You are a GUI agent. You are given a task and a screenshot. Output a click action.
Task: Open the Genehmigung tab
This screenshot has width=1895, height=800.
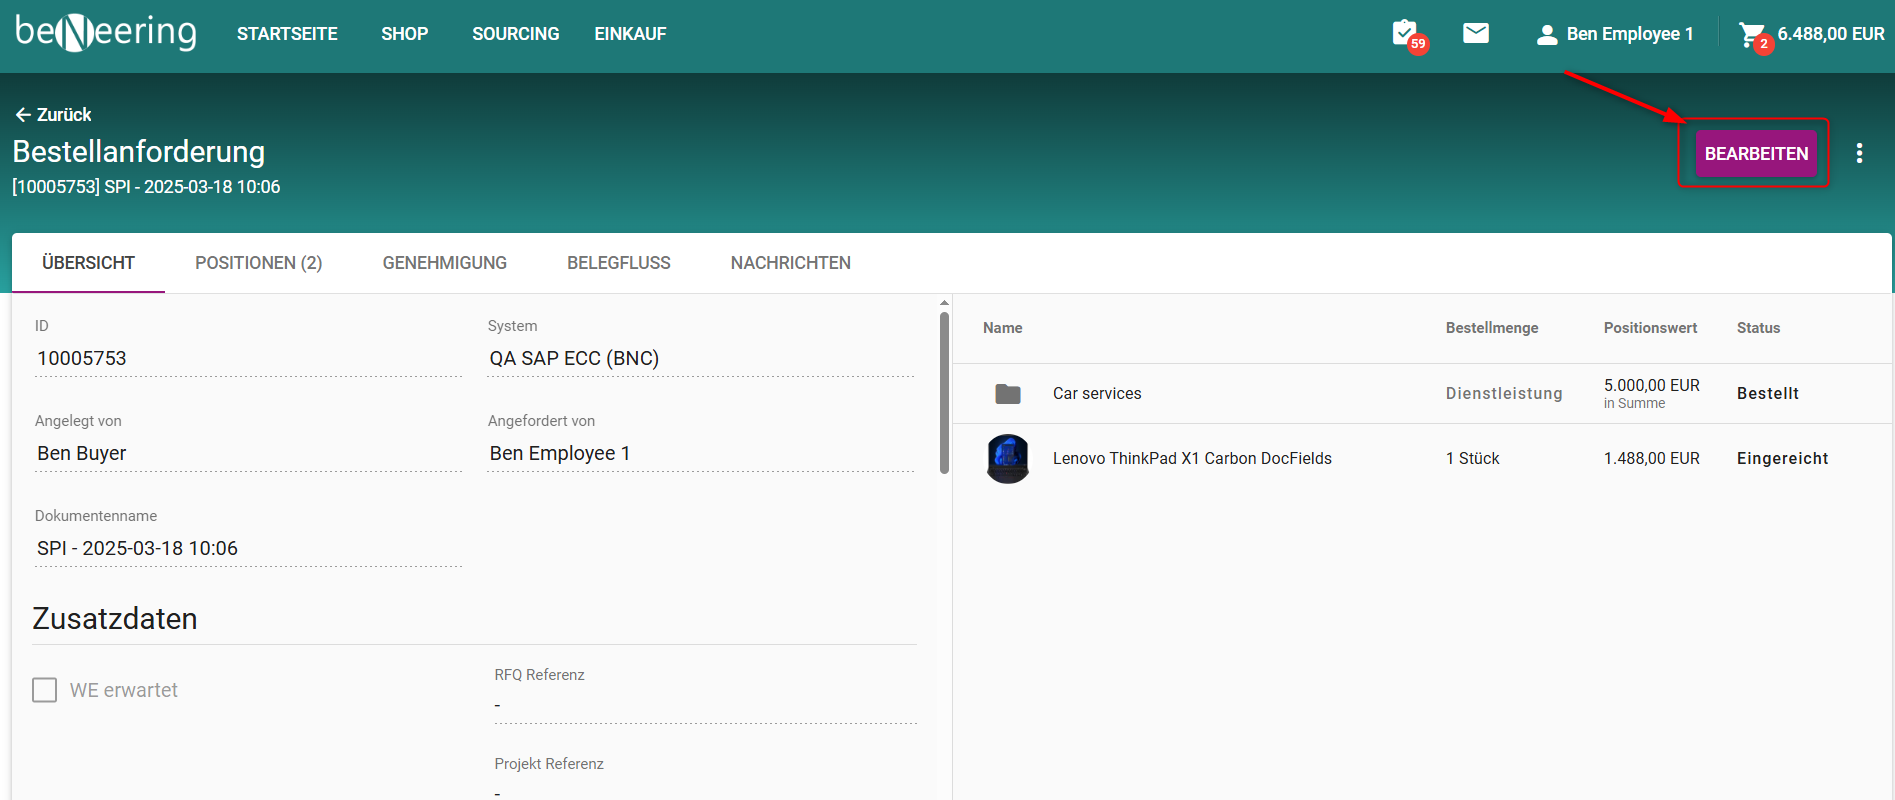[444, 263]
